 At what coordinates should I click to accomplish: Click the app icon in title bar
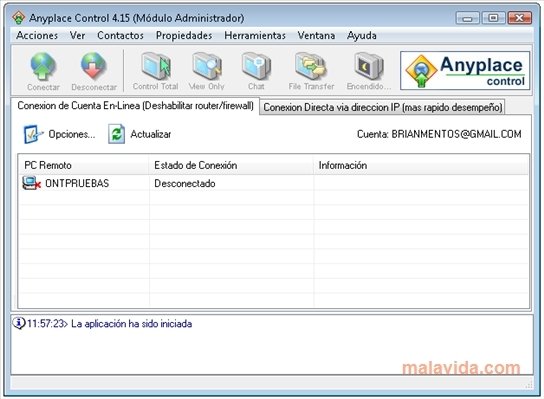click(18, 17)
